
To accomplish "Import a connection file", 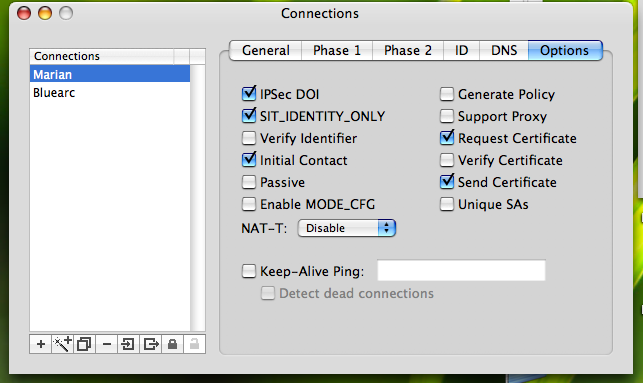I will click(128, 344).
